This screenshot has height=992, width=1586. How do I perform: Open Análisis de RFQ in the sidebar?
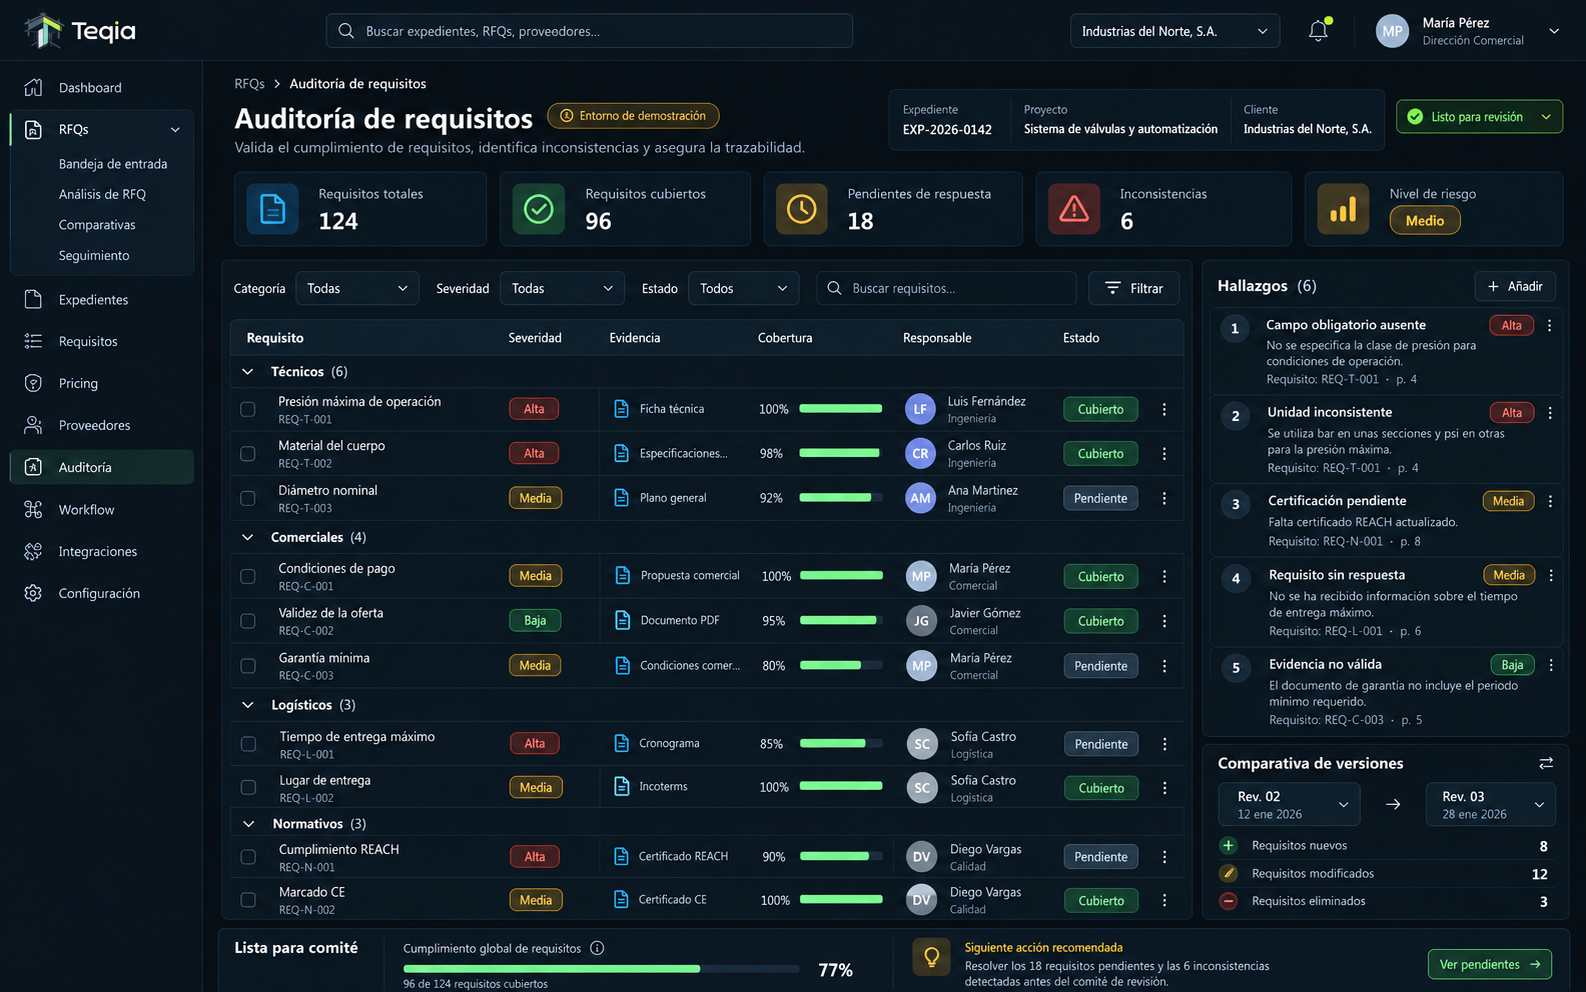click(102, 194)
